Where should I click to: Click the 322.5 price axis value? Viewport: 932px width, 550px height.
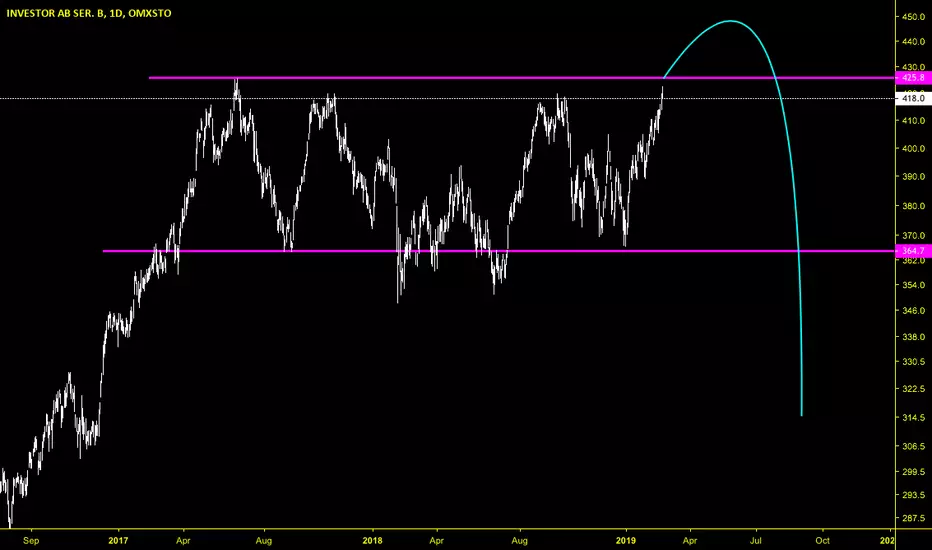[x=914, y=389]
